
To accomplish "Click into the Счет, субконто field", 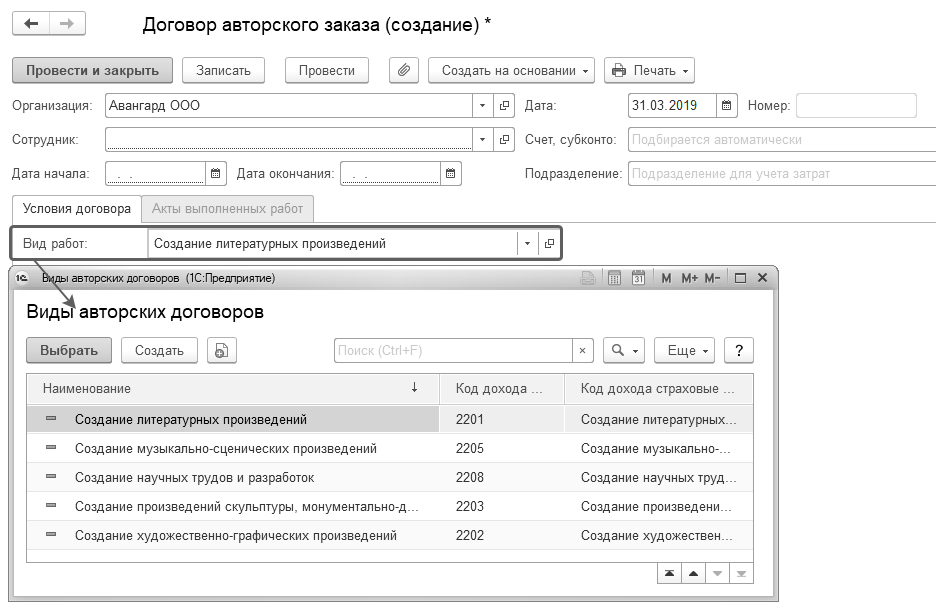I will click(782, 140).
